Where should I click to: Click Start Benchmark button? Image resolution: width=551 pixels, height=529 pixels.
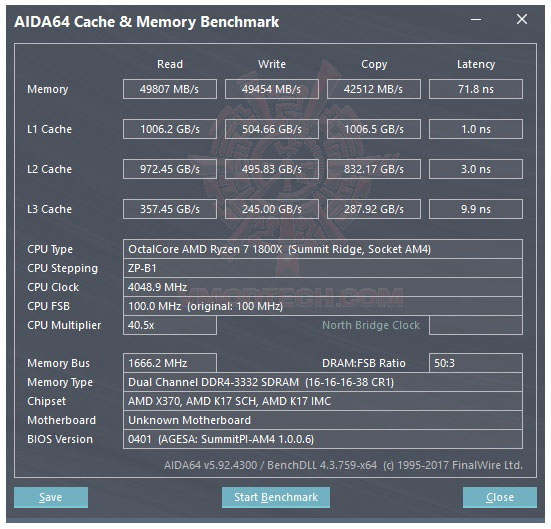276,497
